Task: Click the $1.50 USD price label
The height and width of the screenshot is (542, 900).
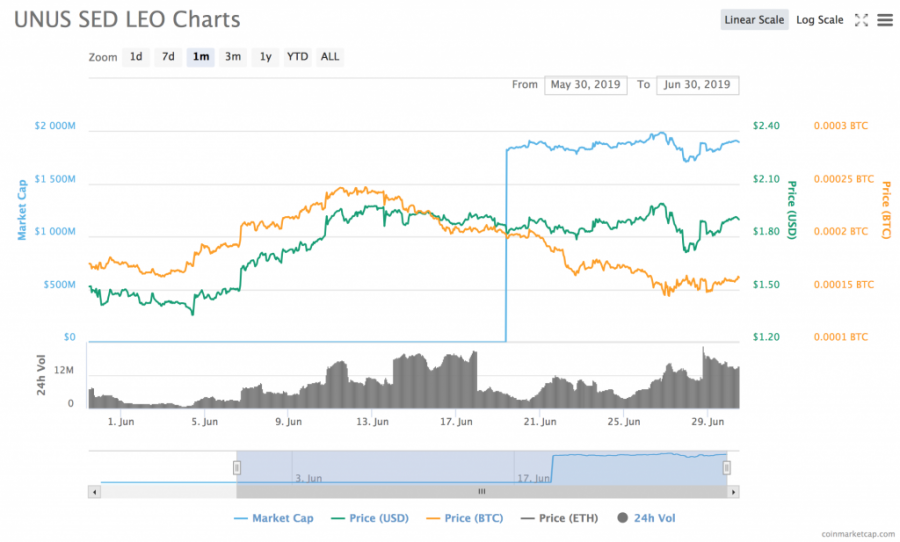Action: click(x=766, y=285)
